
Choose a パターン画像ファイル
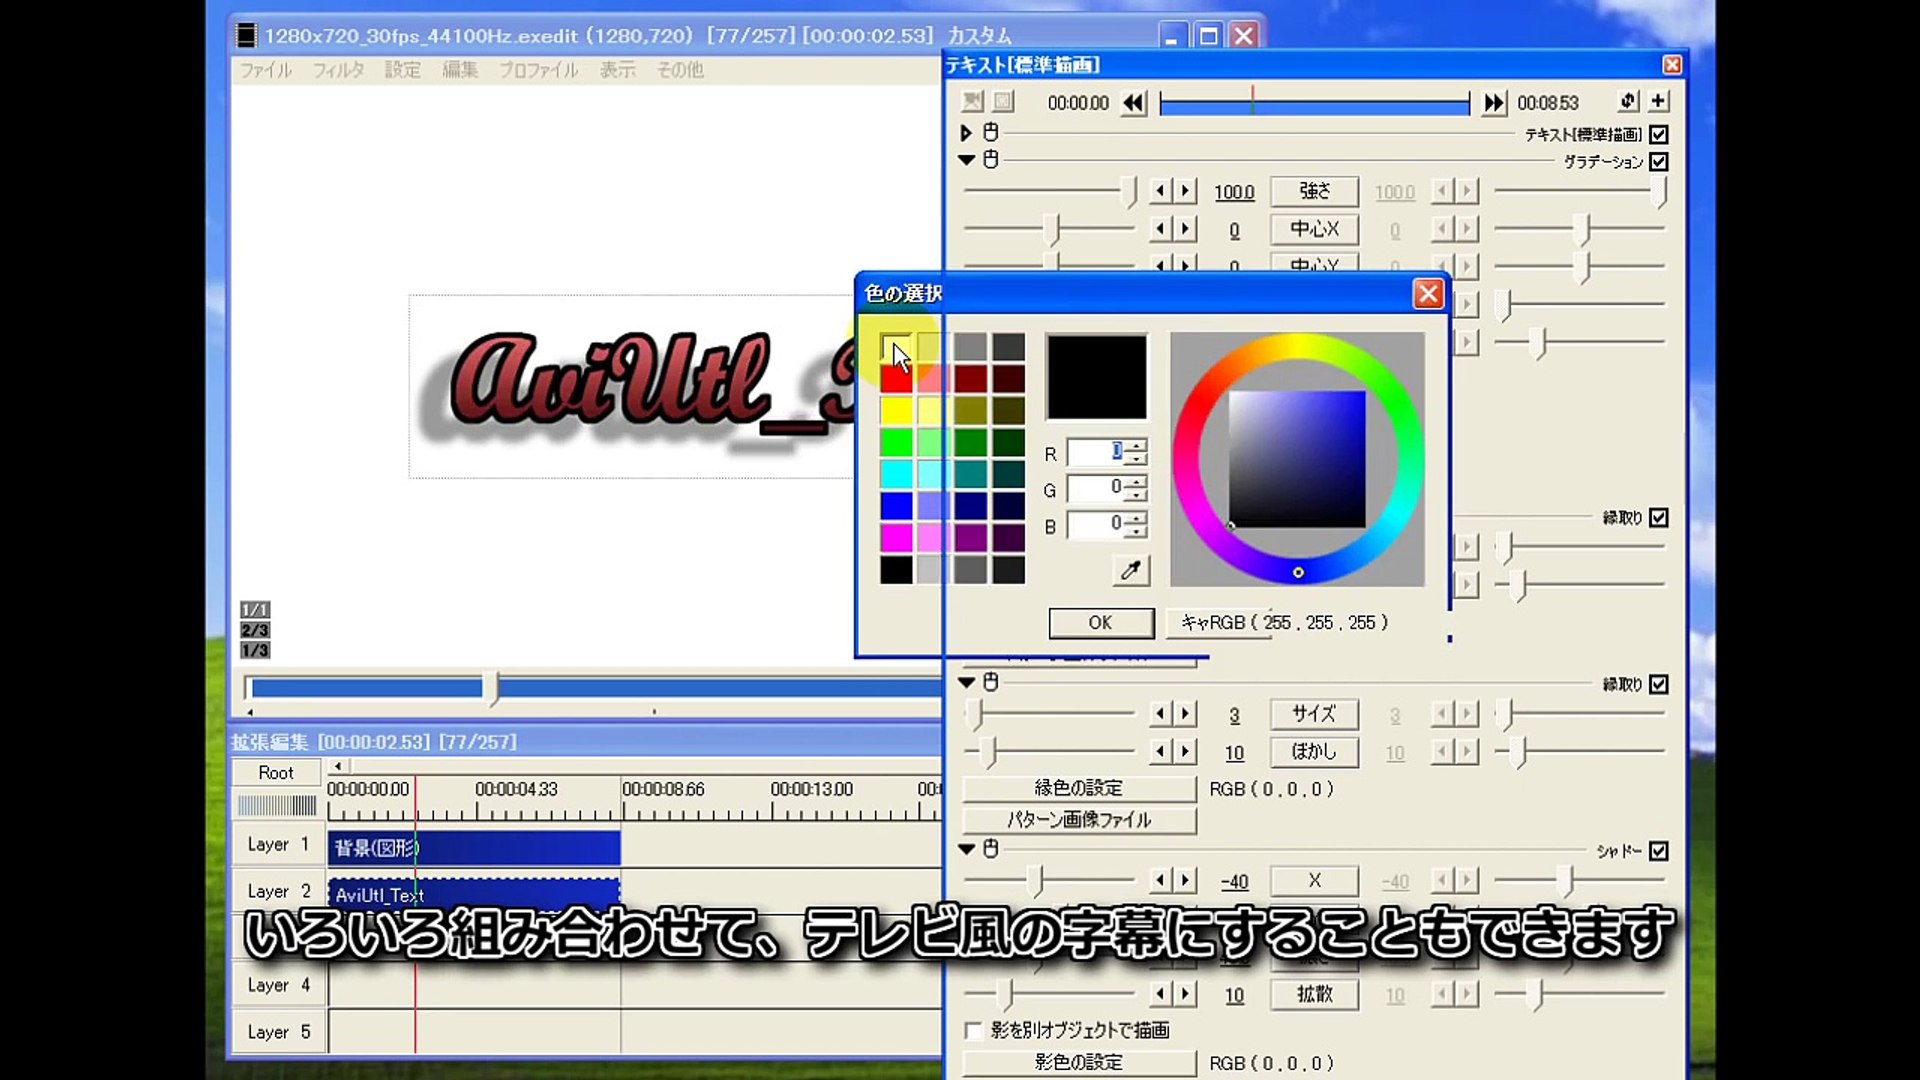[x=1079, y=820]
